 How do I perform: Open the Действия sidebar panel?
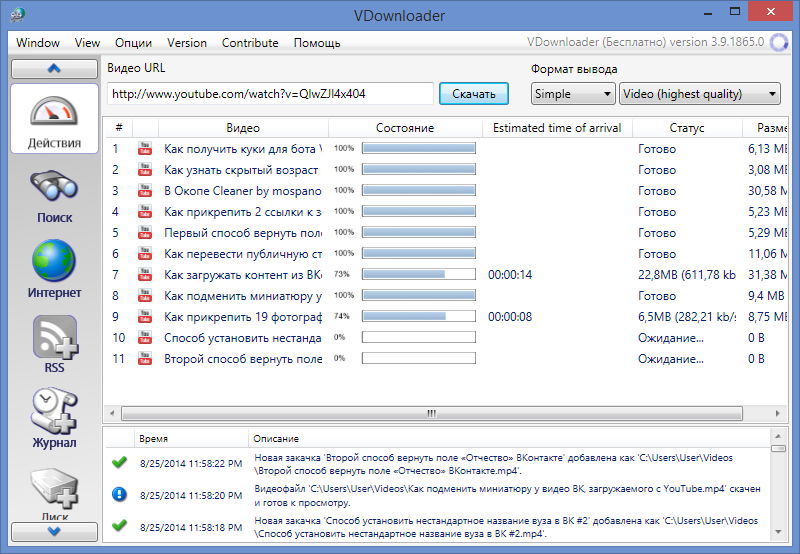pyautogui.click(x=54, y=118)
